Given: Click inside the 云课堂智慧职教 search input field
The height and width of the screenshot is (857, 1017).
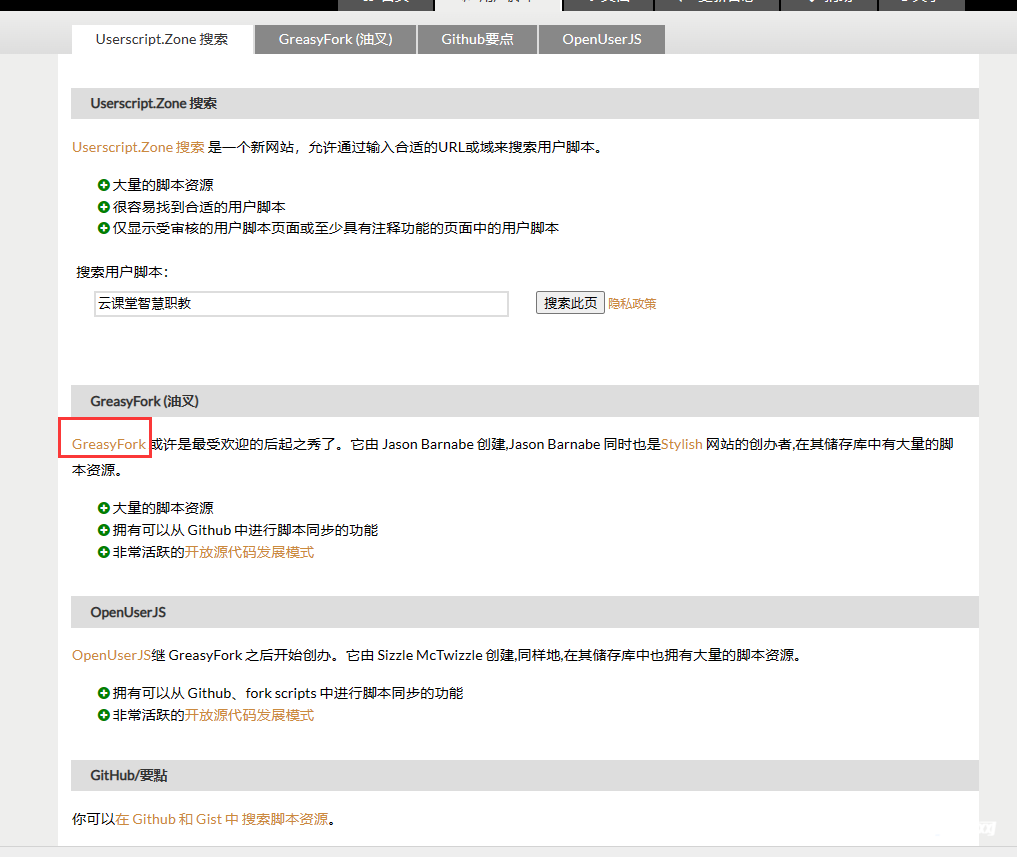Looking at the screenshot, I should coord(300,303).
